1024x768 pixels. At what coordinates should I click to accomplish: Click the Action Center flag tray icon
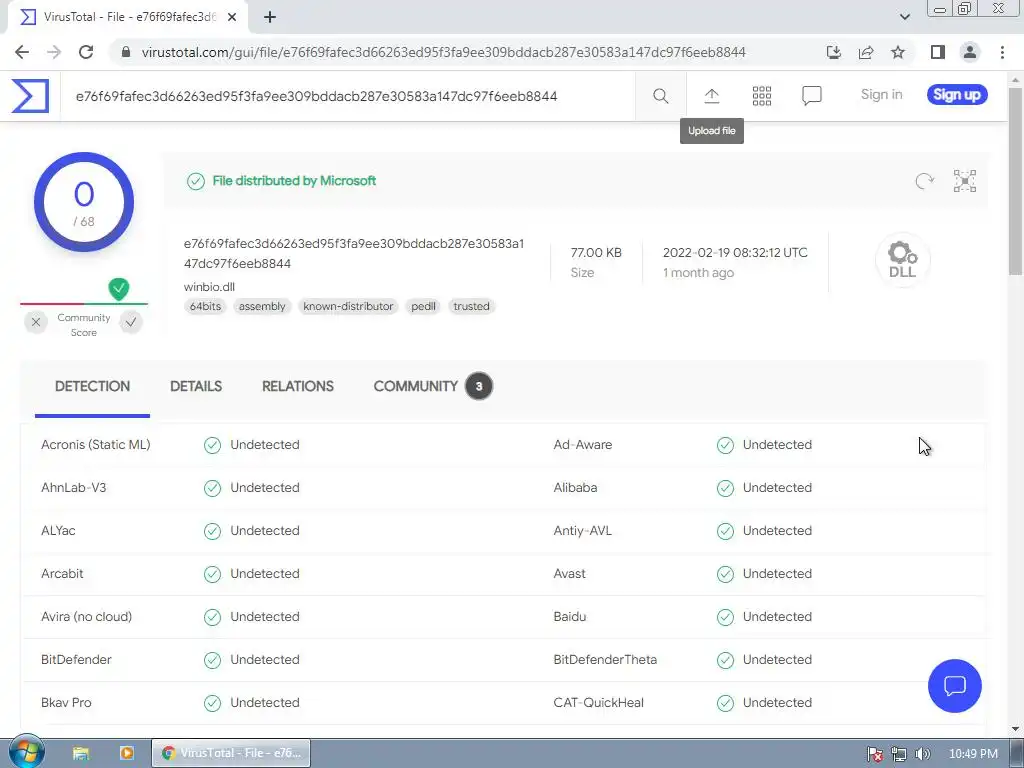pyautogui.click(x=874, y=754)
